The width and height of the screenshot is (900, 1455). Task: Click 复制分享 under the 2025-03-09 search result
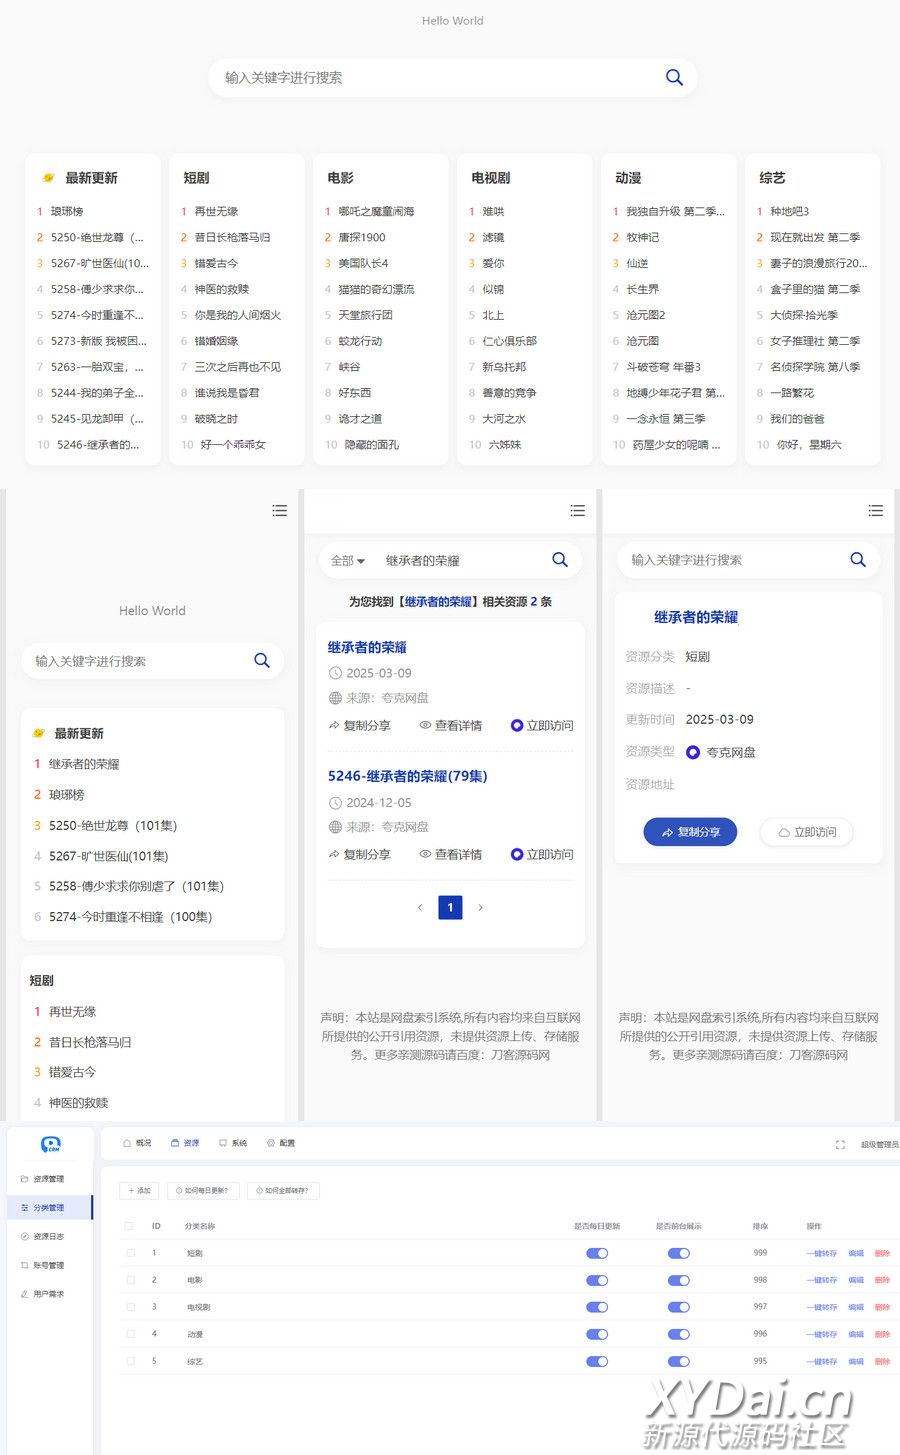[360, 726]
